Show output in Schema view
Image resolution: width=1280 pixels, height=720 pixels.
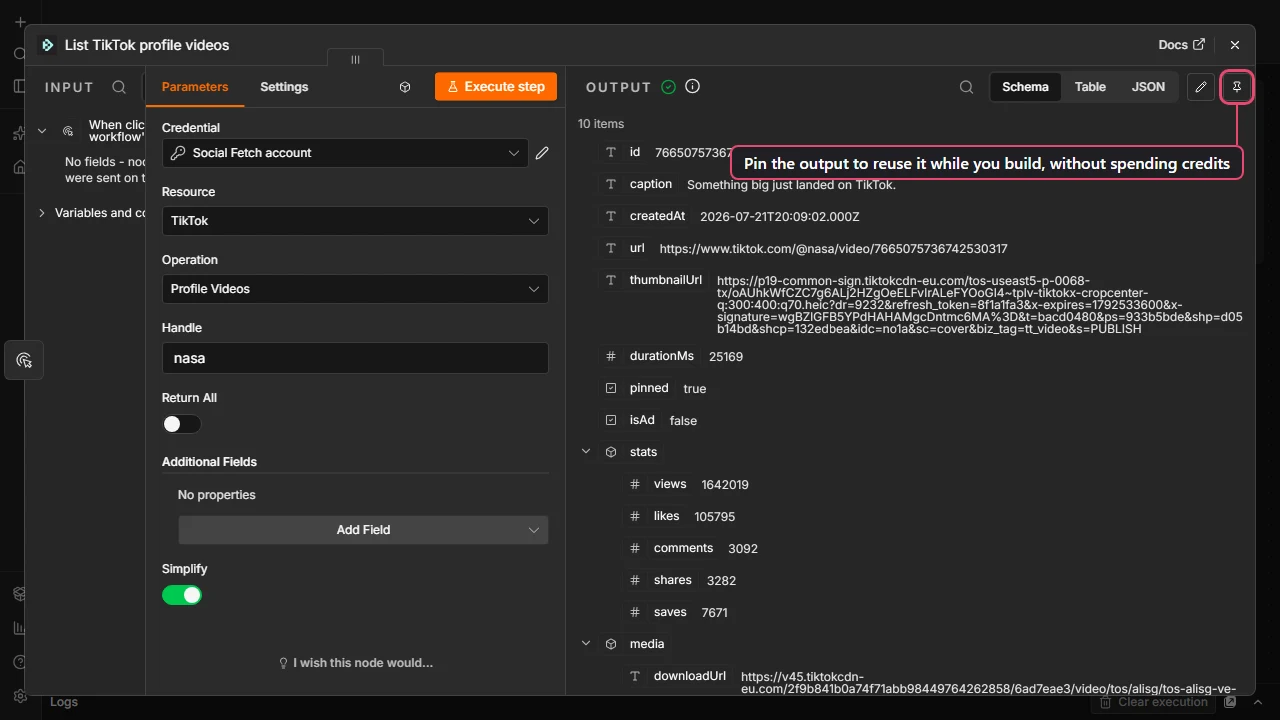(1025, 87)
